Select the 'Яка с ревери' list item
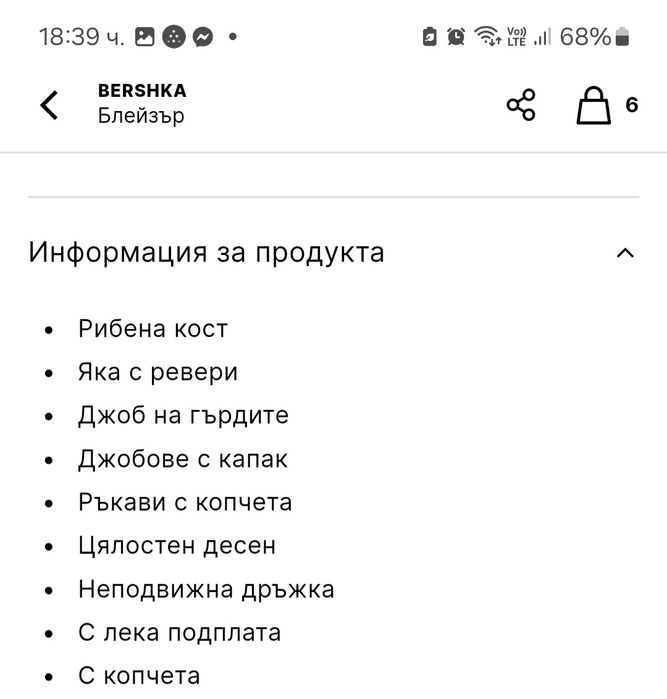This screenshot has height=699, width=667. (158, 373)
